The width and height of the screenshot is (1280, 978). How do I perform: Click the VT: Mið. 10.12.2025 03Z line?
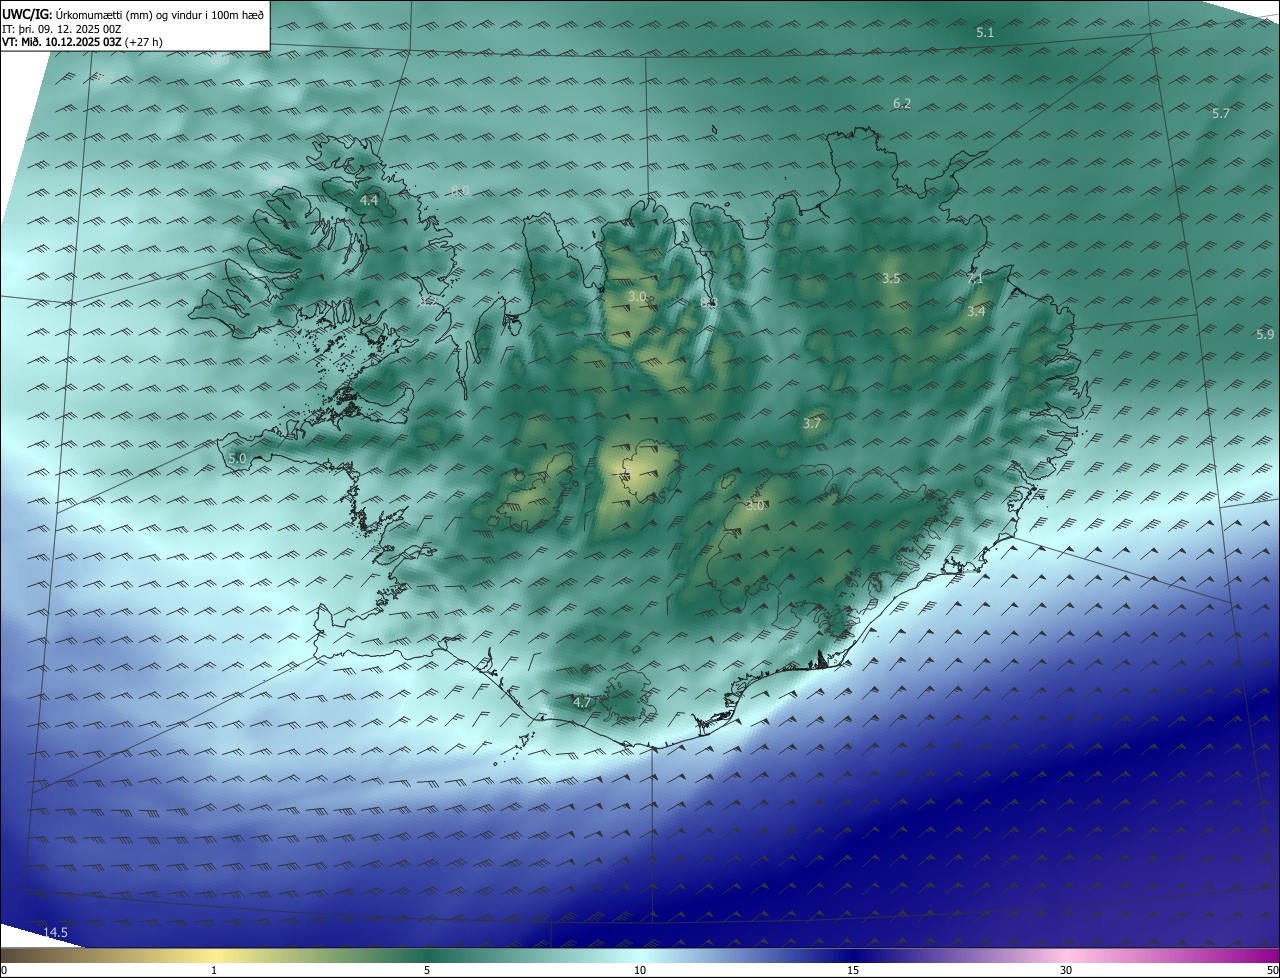82,42
